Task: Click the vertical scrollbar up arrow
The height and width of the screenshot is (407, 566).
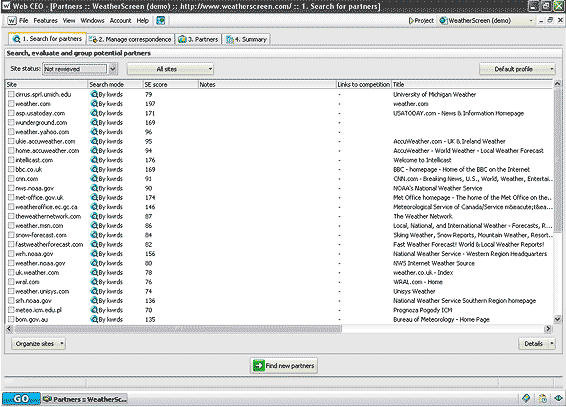Action: tap(557, 84)
